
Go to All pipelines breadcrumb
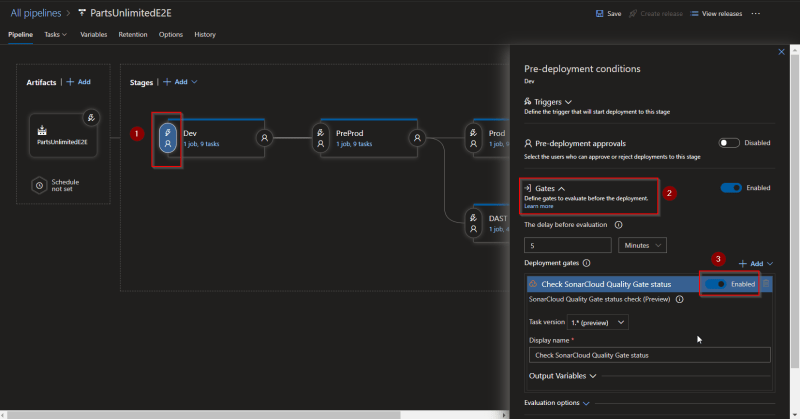click(x=36, y=13)
